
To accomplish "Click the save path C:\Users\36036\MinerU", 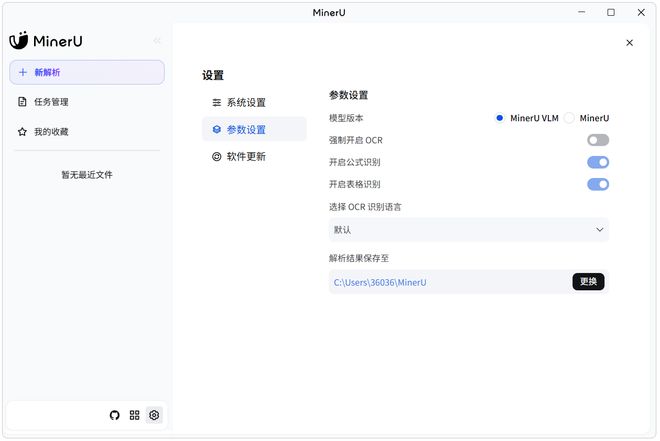I will tap(380, 282).
